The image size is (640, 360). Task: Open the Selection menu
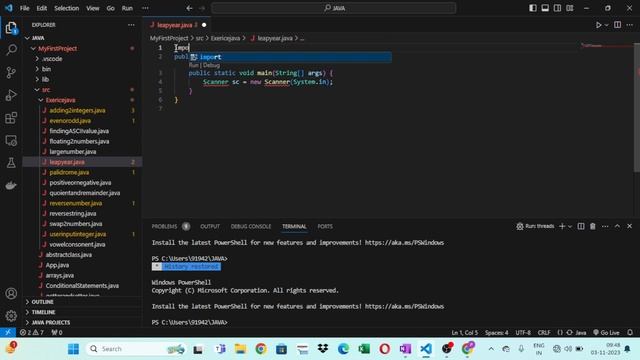[x=67, y=8]
